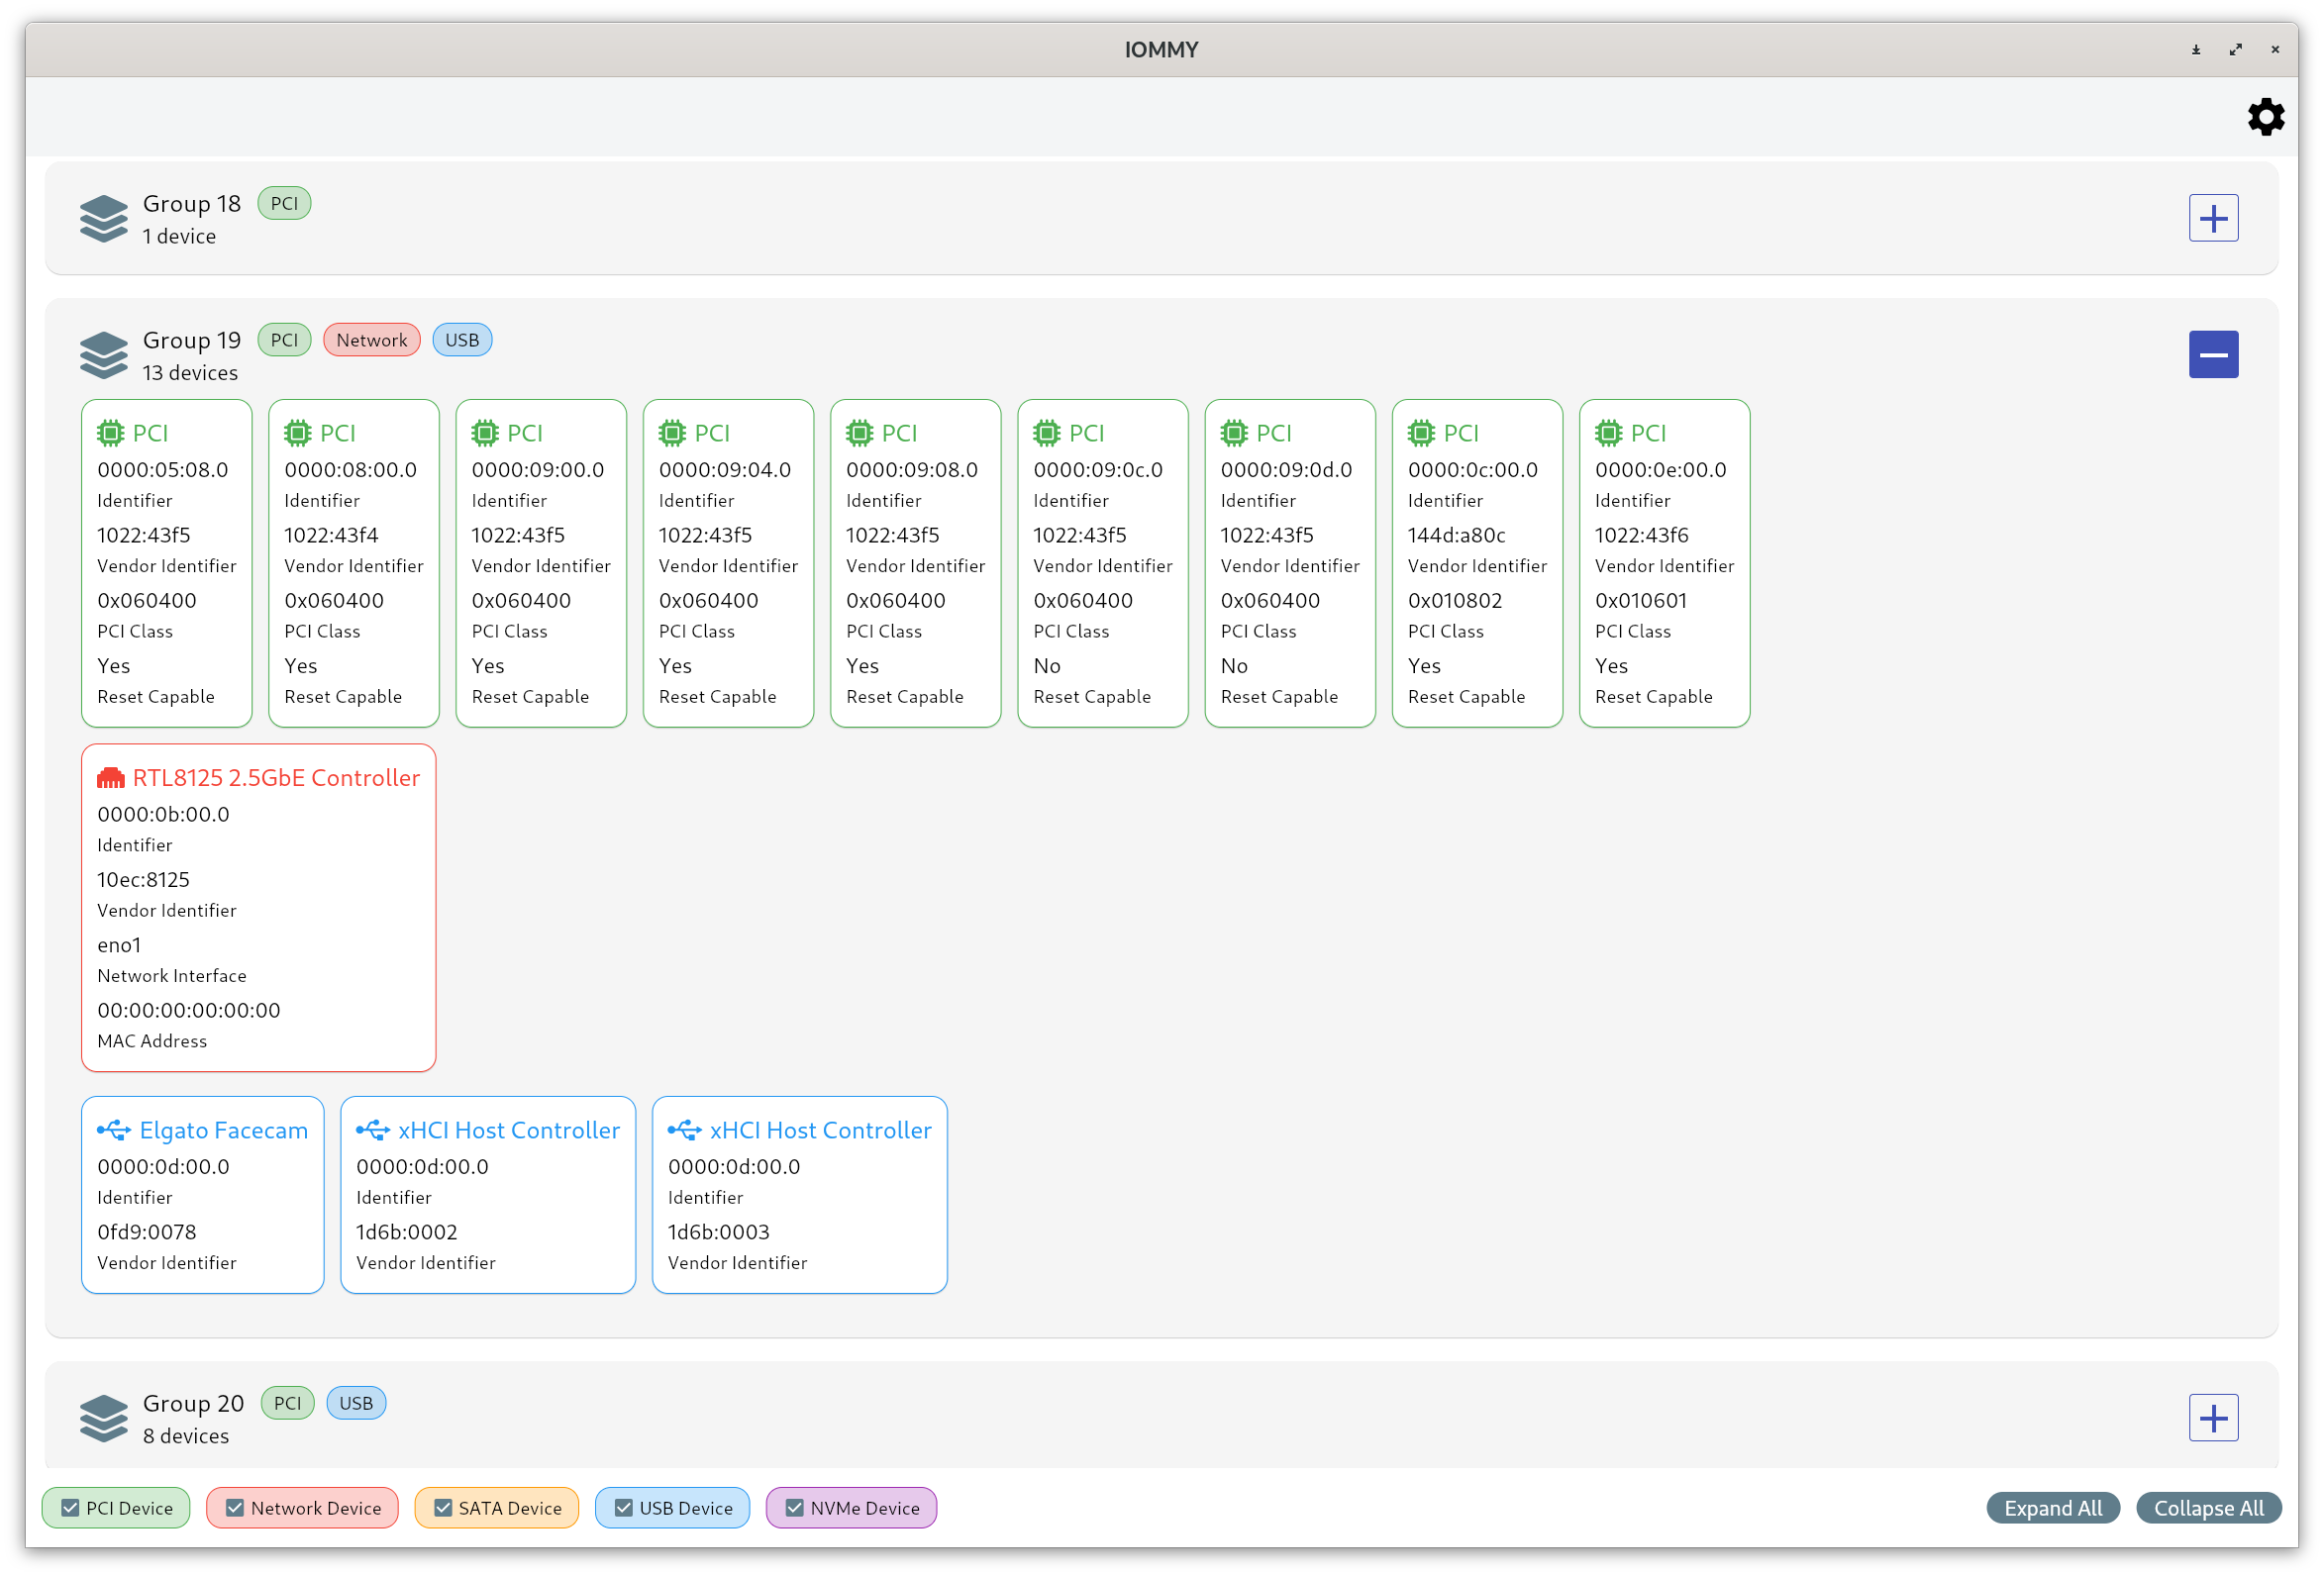The image size is (2324, 1576).
Task: Toggle the Network Device filter checkbox
Action: [235, 1508]
